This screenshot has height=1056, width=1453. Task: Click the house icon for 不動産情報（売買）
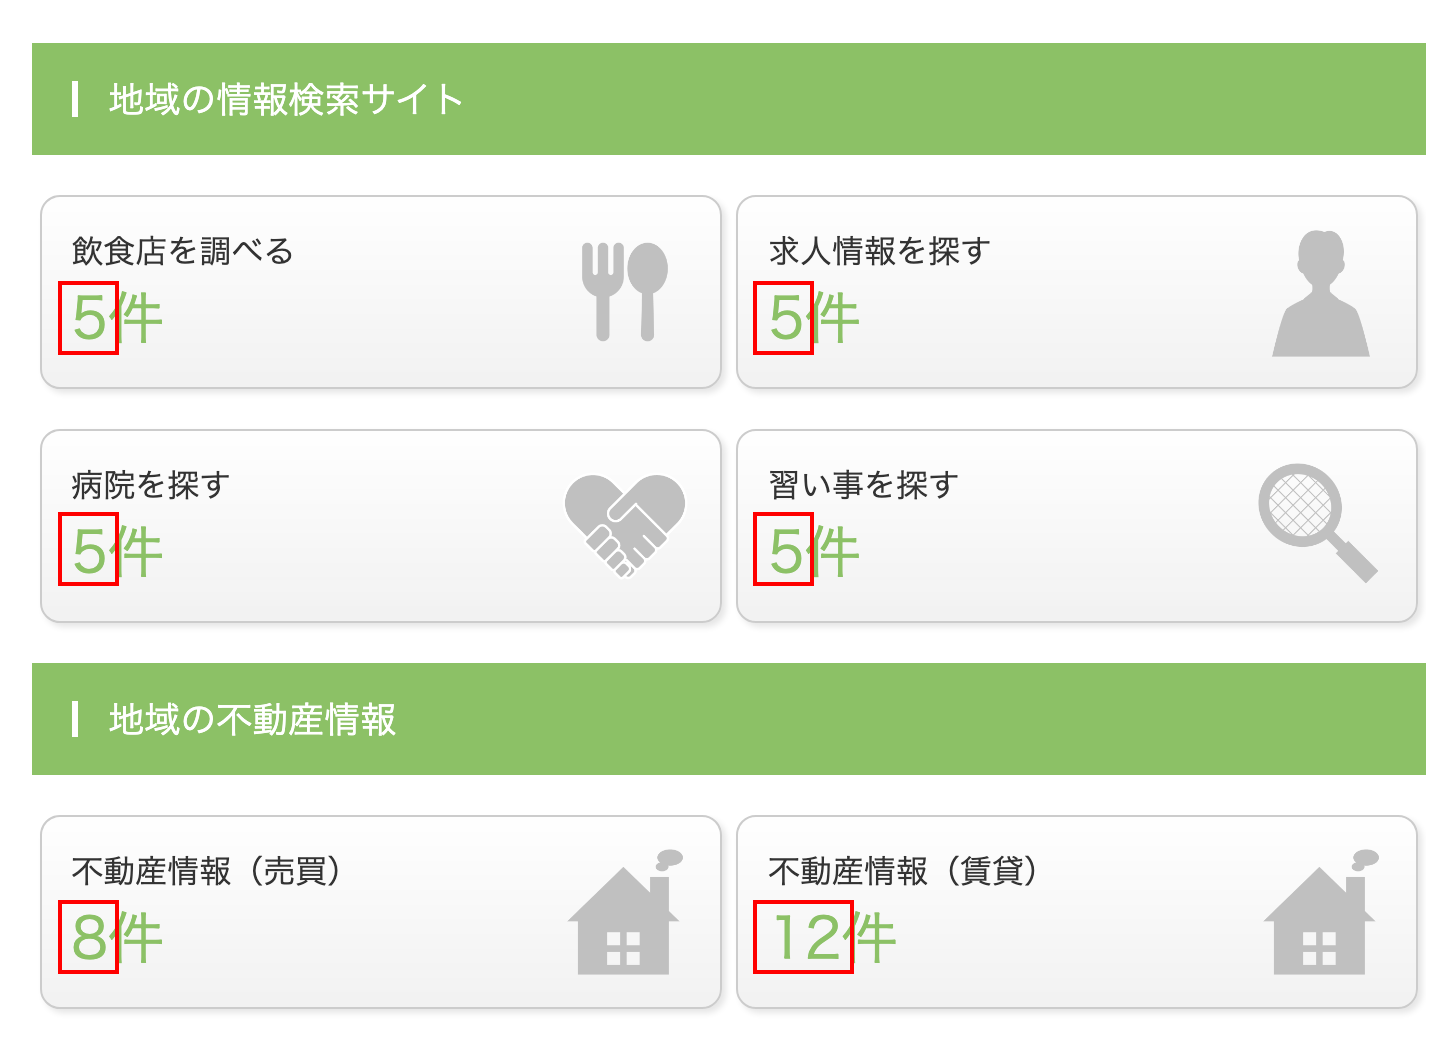(x=624, y=915)
